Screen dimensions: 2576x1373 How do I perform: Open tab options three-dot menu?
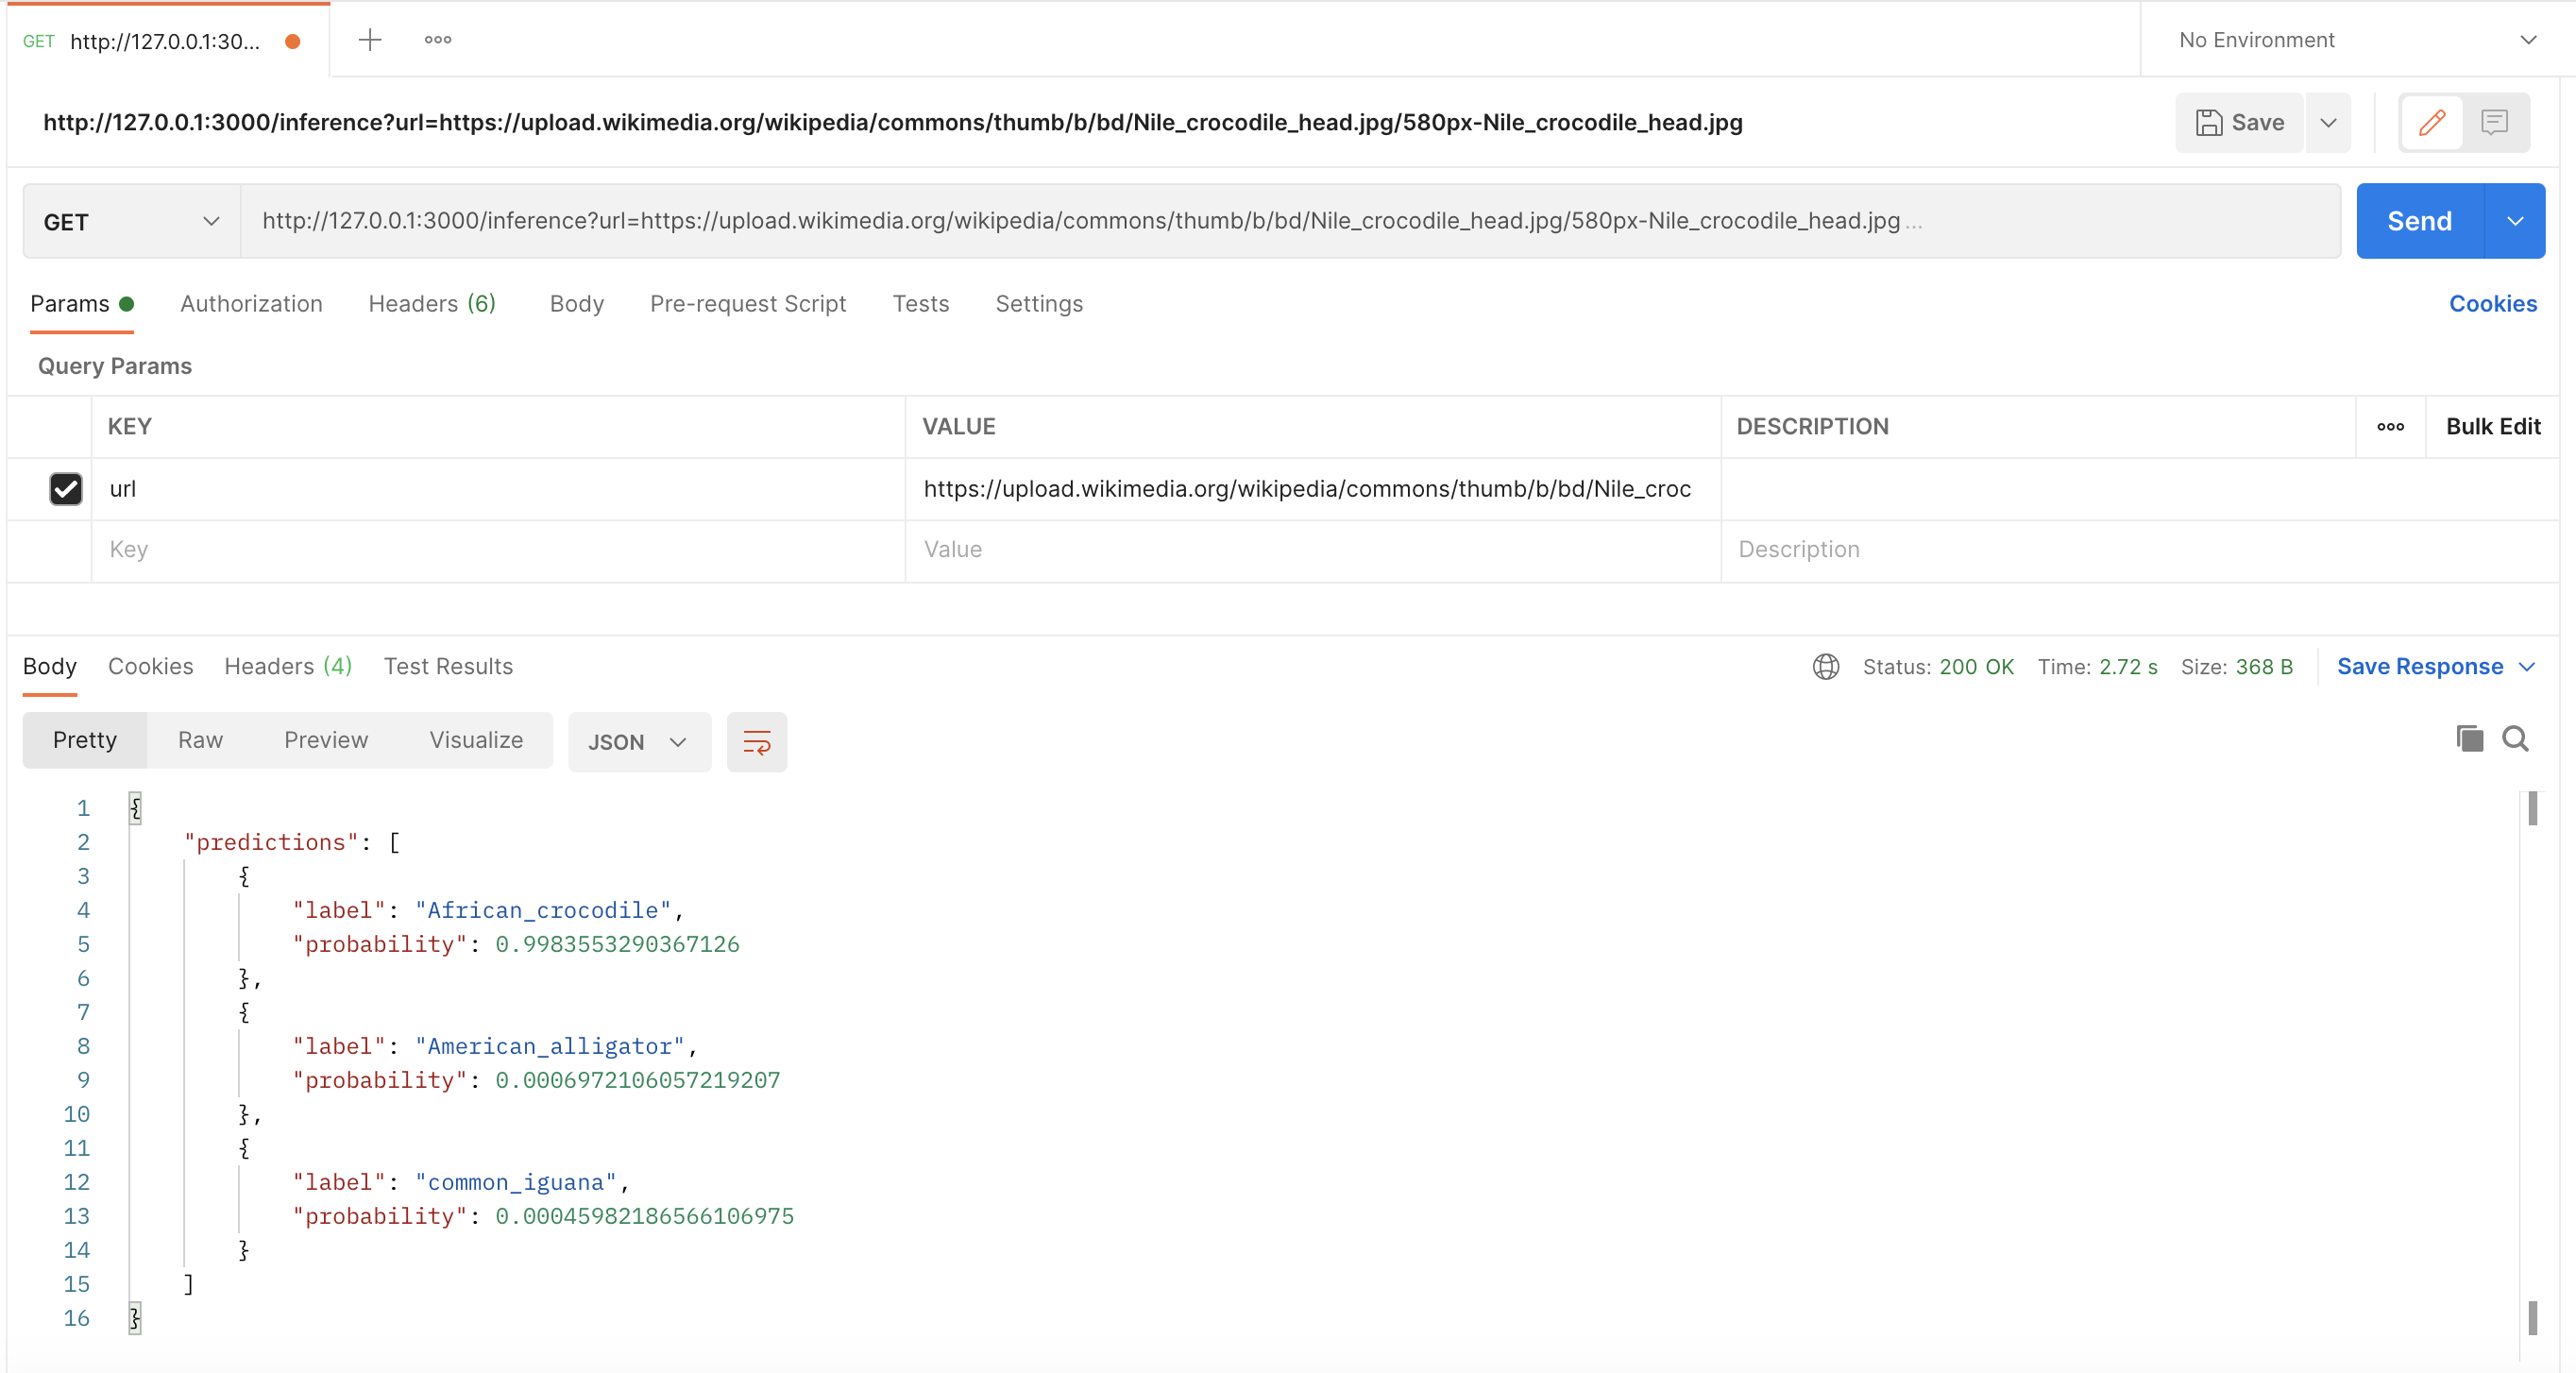pyautogui.click(x=438, y=40)
